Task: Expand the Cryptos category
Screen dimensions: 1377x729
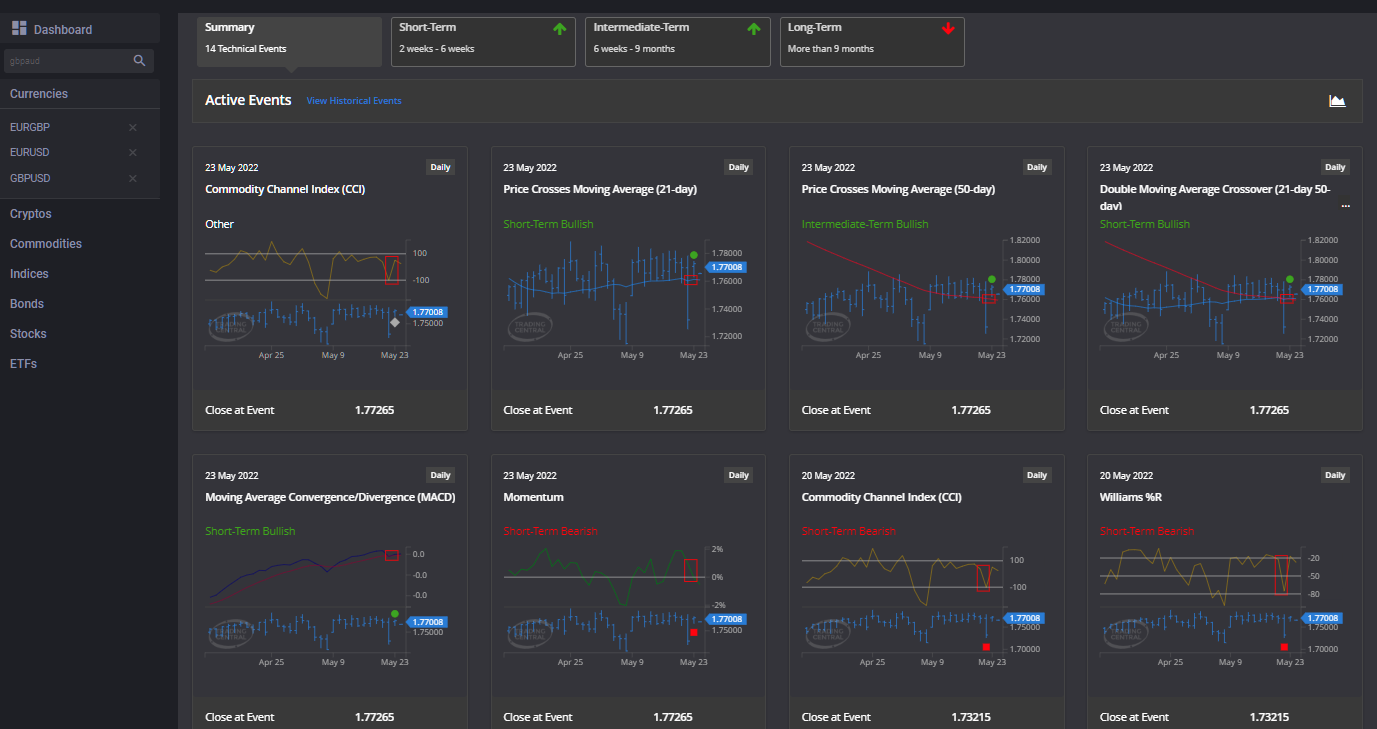Action: coord(31,214)
